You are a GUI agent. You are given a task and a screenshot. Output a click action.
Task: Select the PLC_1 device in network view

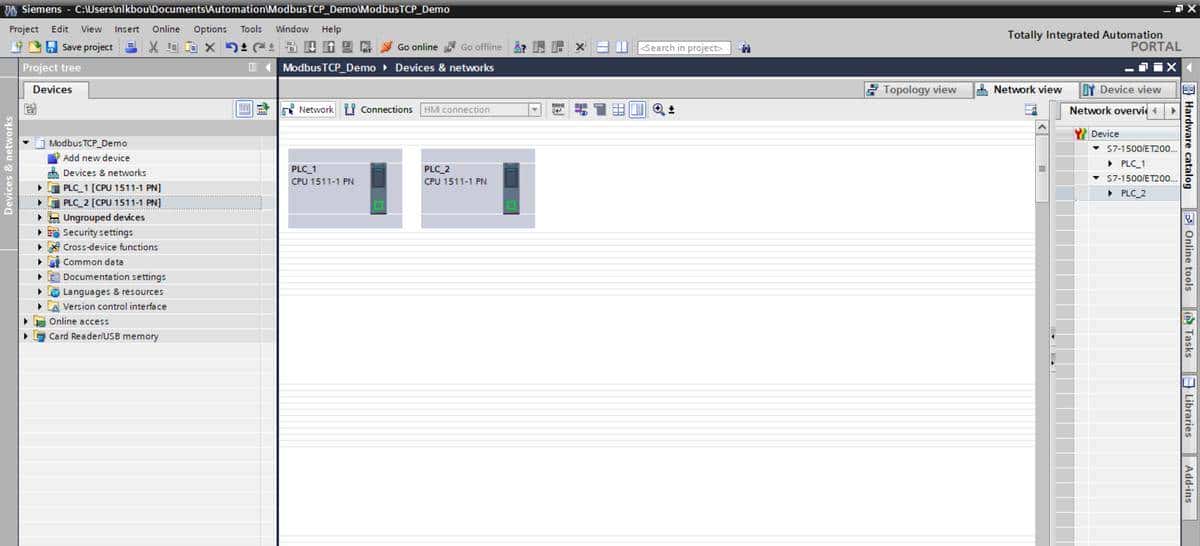point(345,188)
